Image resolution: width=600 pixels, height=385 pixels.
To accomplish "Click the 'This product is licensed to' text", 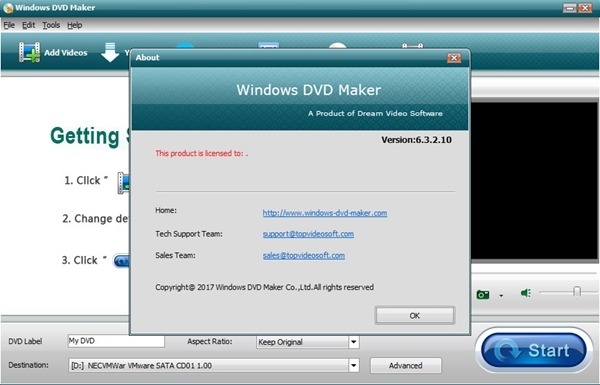I will pyautogui.click(x=202, y=153).
